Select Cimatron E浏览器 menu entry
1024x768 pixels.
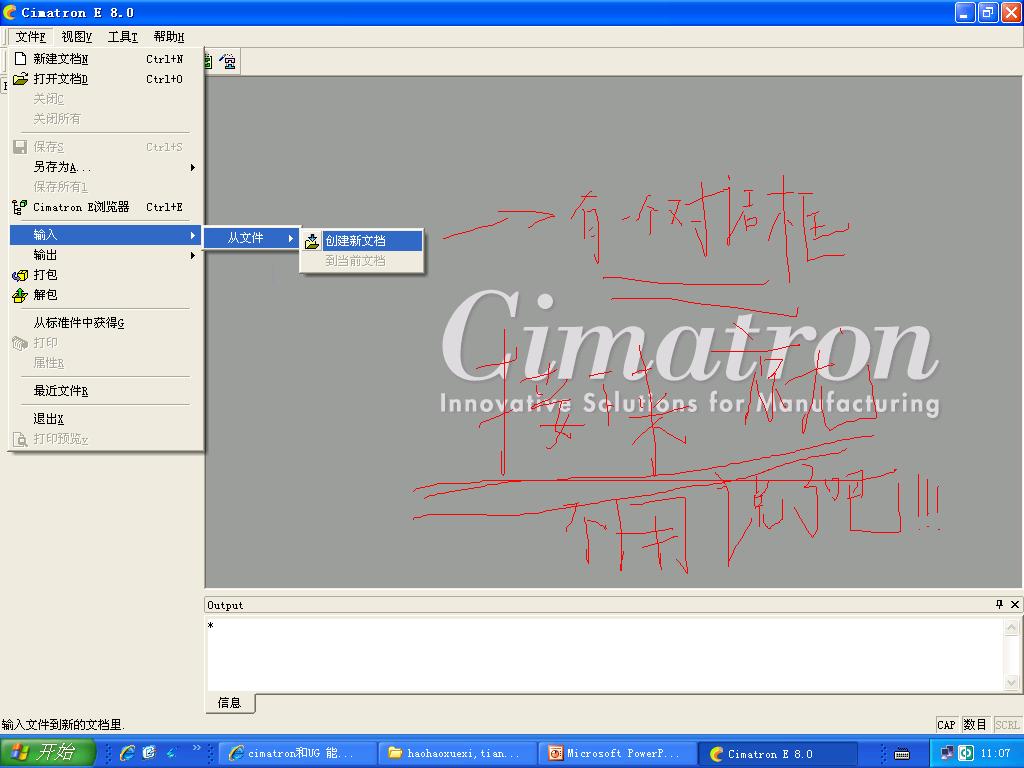(x=104, y=207)
